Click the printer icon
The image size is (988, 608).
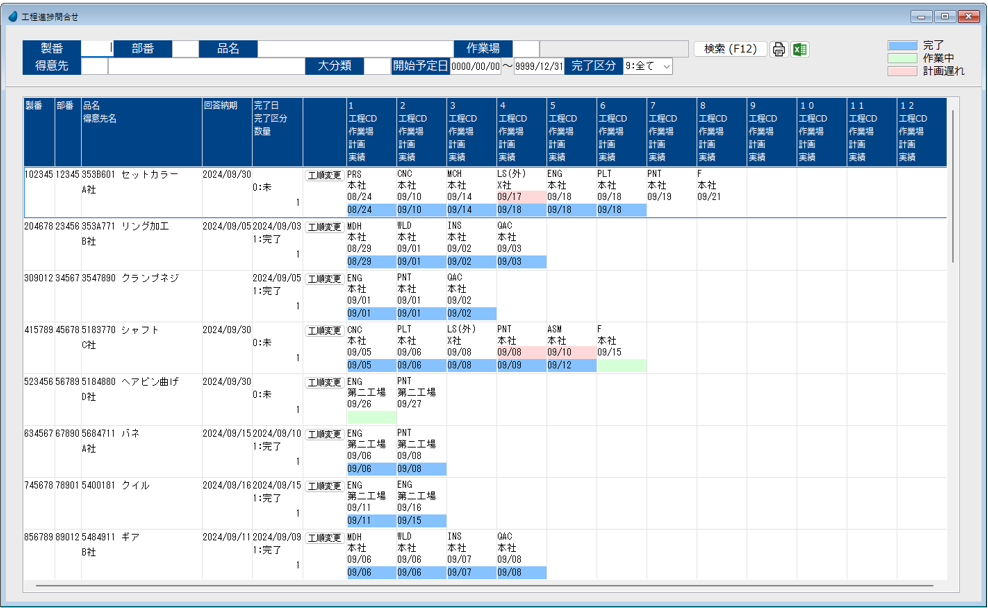point(779,49)
